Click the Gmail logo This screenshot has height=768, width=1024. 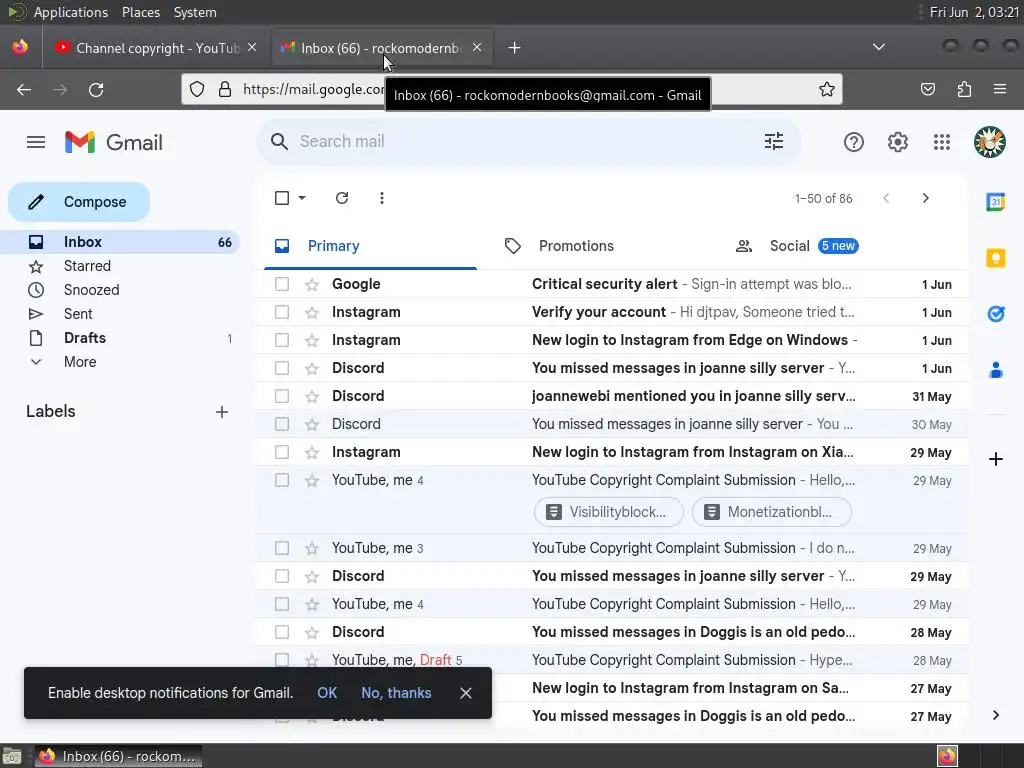tap(114, 142)
